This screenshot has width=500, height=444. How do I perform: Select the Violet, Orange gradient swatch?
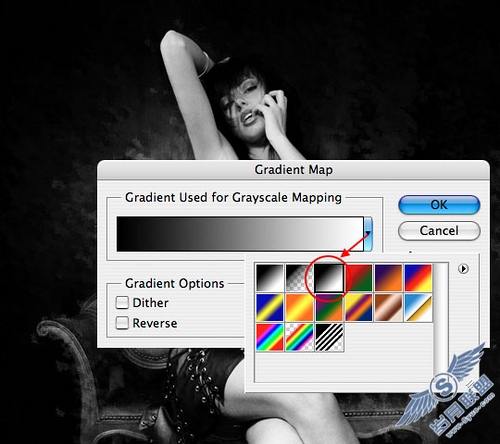tap(388, 278)
